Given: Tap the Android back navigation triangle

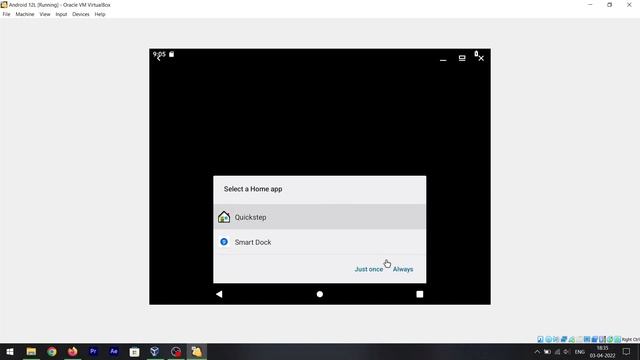Looking at the screenshot, I should tap(219, 294).
